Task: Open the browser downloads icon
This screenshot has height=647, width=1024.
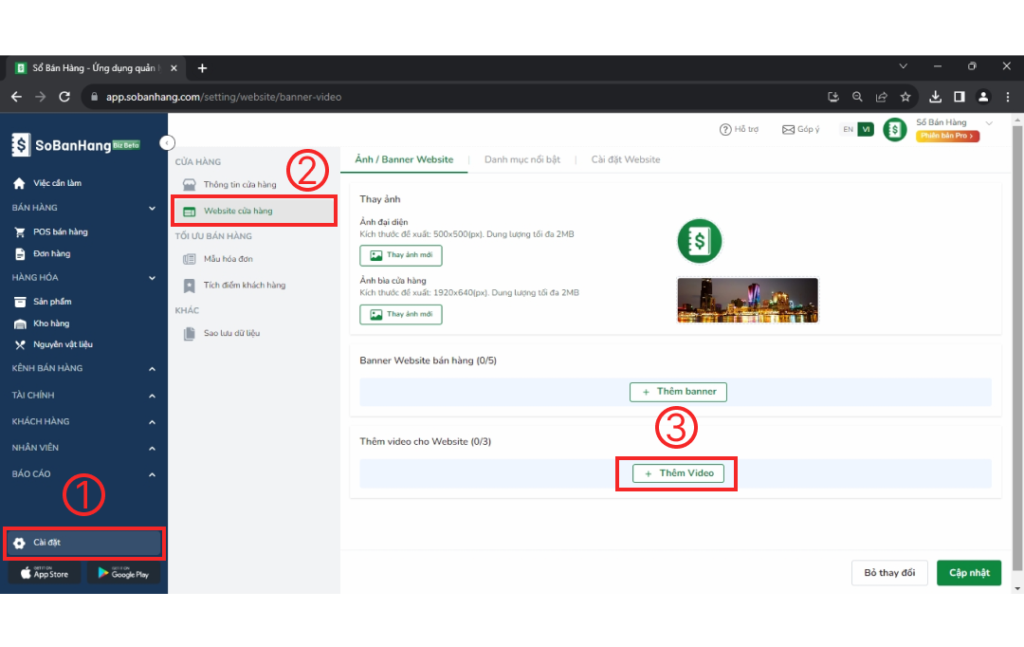Action: (935, 97)
